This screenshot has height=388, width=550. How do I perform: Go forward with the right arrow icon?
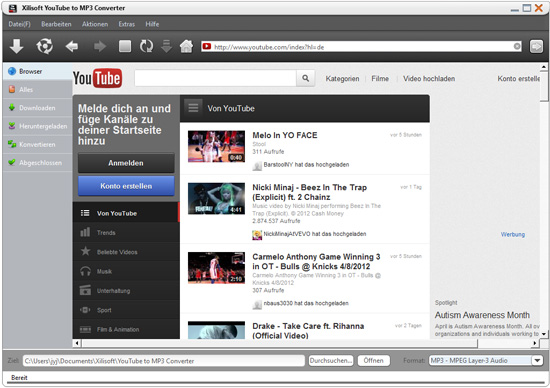(100, 46)
